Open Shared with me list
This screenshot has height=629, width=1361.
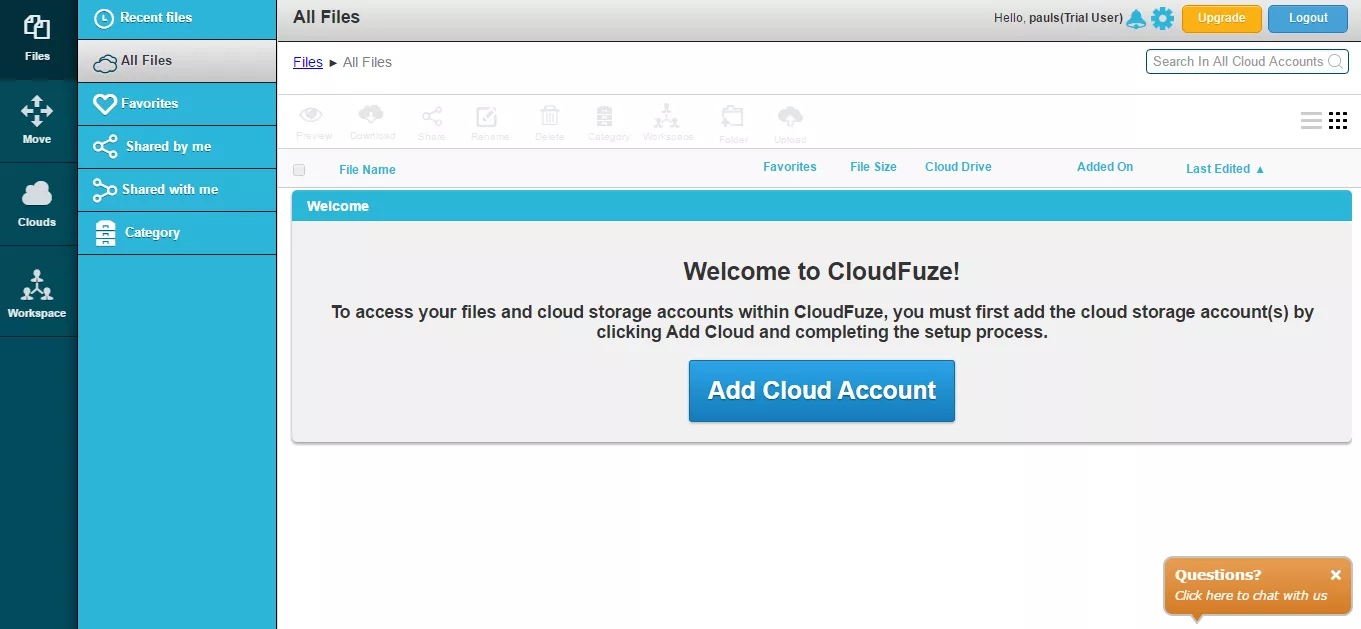(x=177, y=190)
